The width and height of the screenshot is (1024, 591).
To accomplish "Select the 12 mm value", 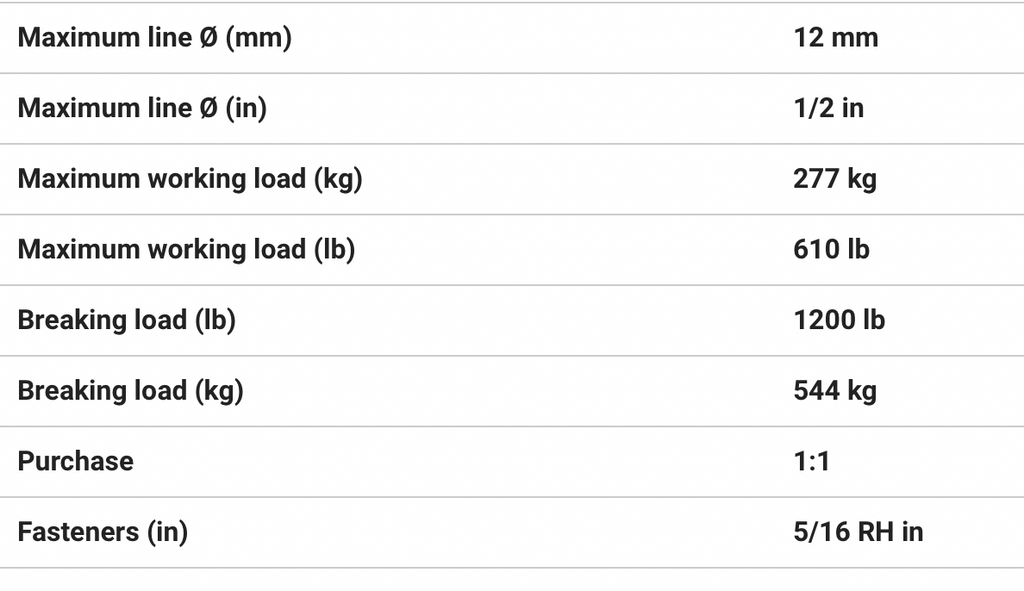I will coord(835,38).
